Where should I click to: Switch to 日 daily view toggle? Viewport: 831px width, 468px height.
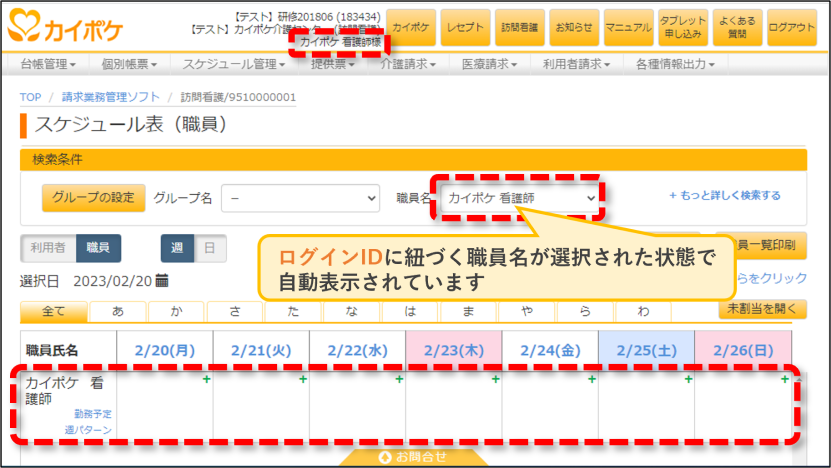[x=210, y=248]
